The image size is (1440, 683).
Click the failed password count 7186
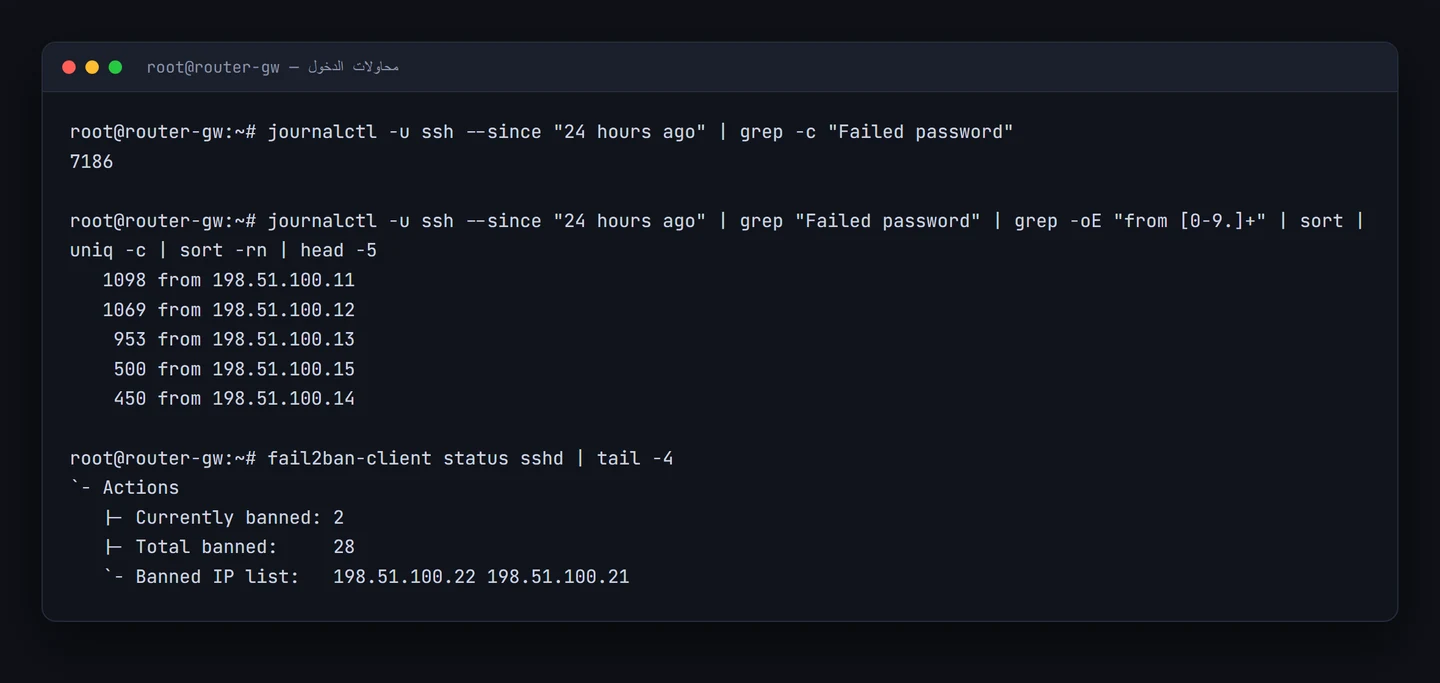click(x=91, y=162)
